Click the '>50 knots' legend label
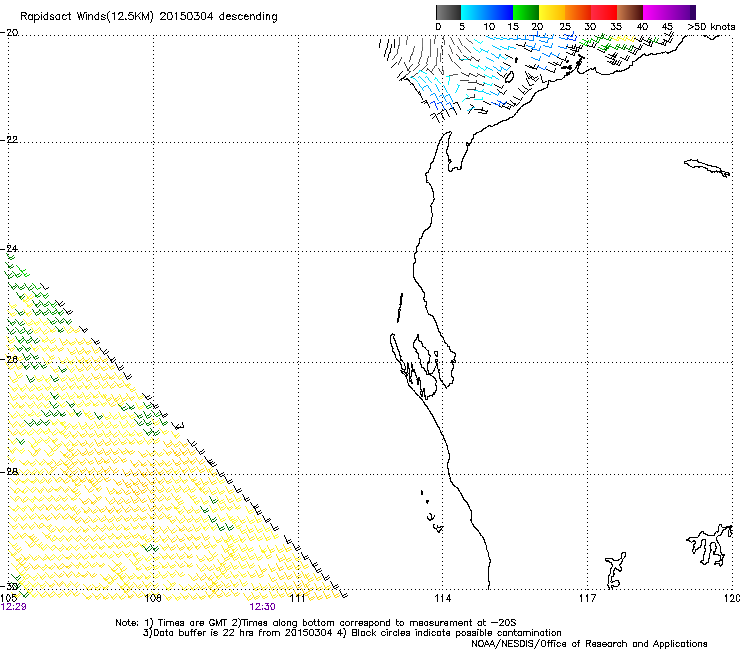The height and width of the screenshot is (650, 740). 711,26
